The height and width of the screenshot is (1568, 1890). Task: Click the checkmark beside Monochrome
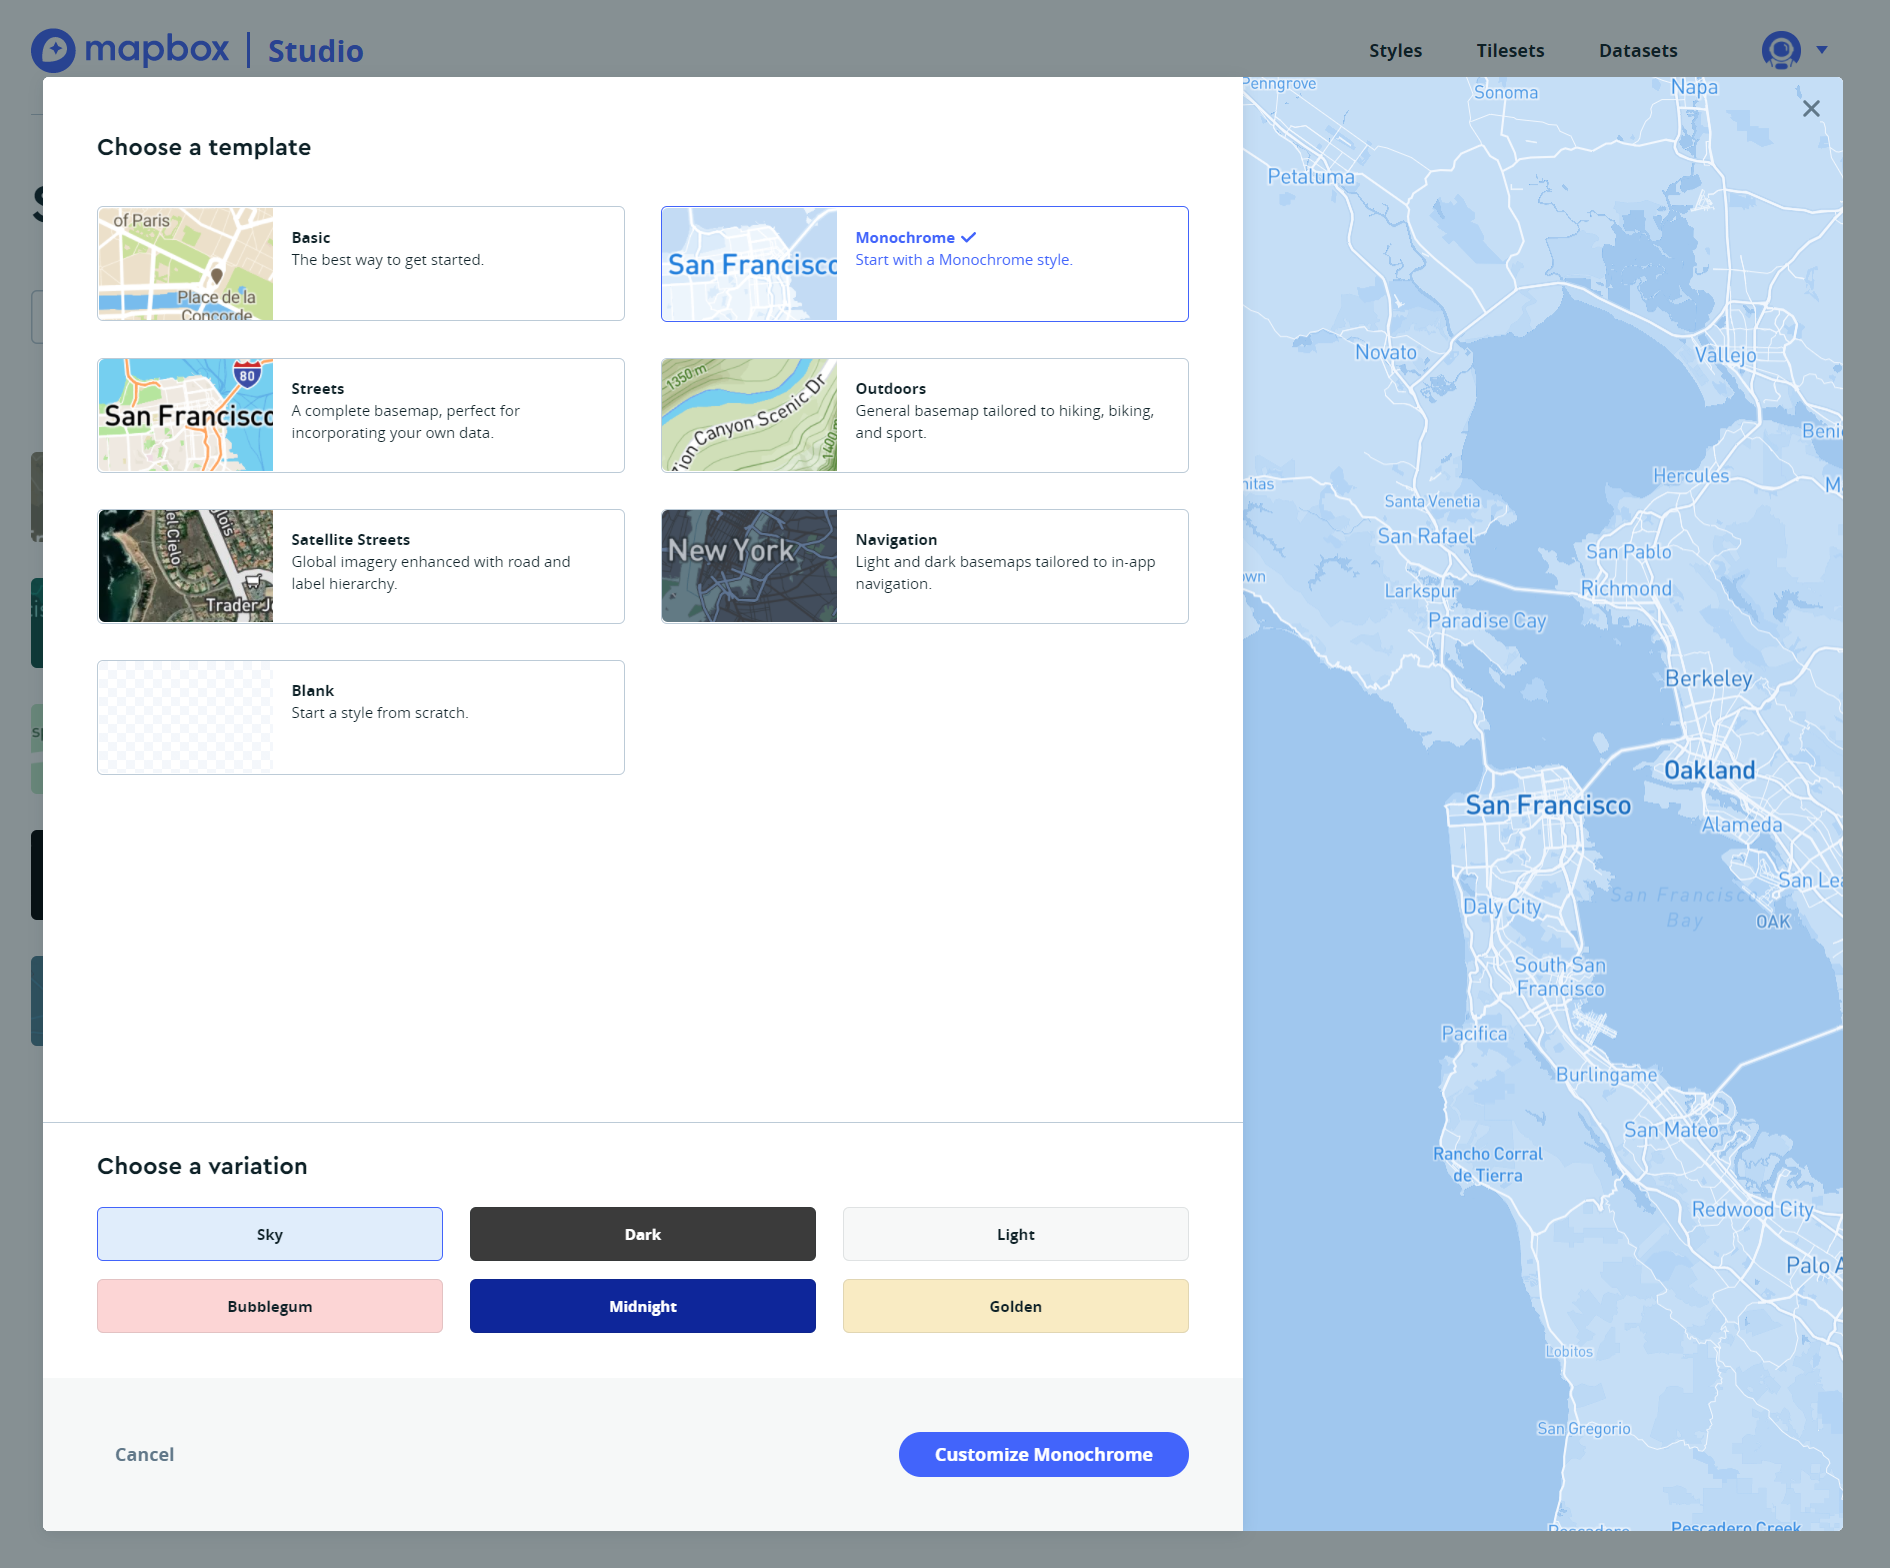pos(968,238)
